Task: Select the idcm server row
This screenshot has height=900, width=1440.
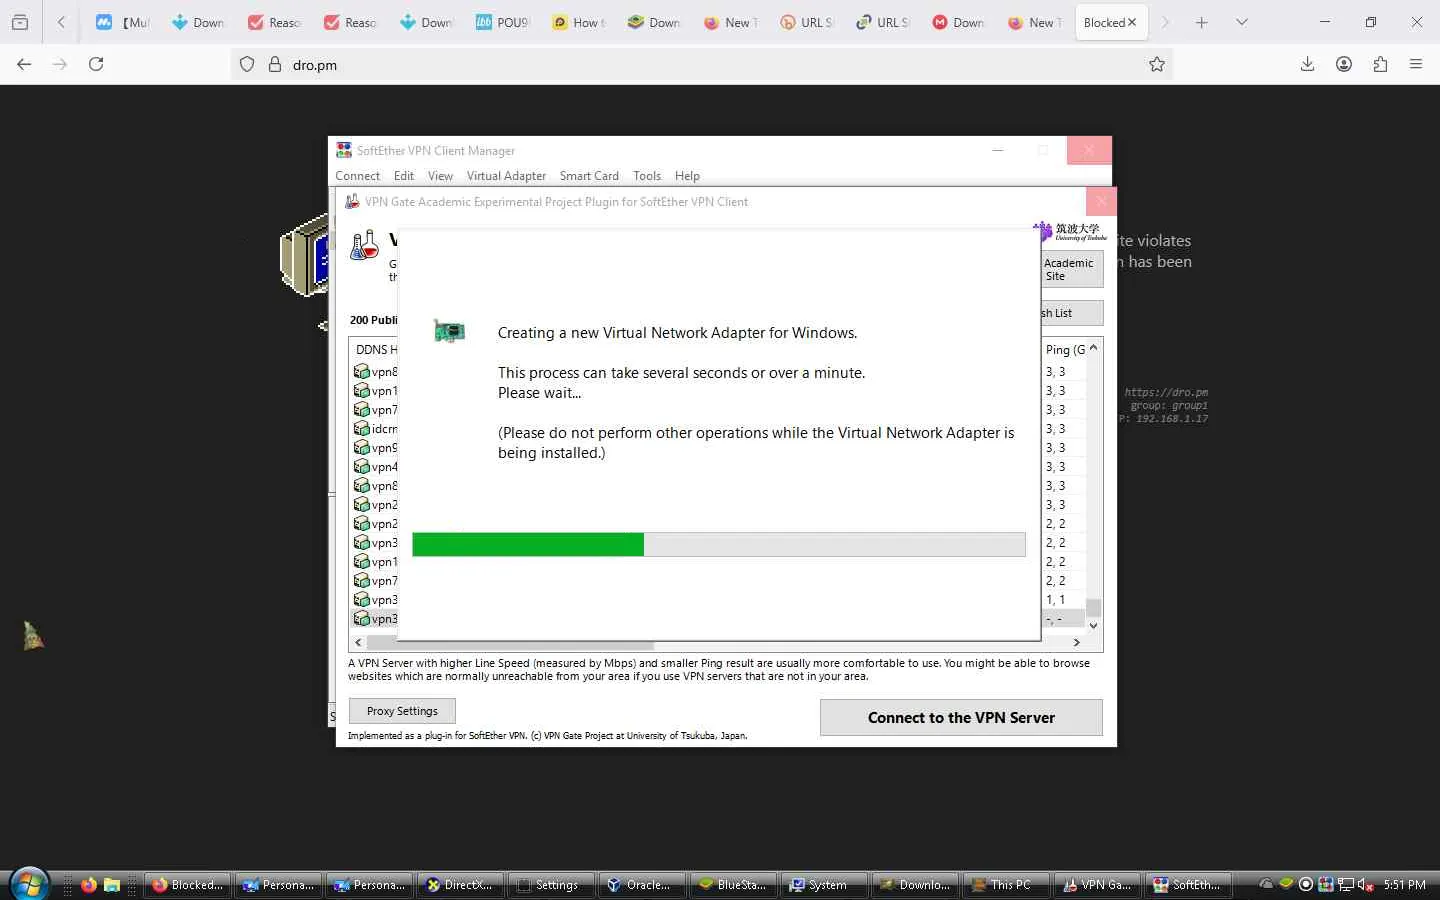Action: (x=375, y=429)
